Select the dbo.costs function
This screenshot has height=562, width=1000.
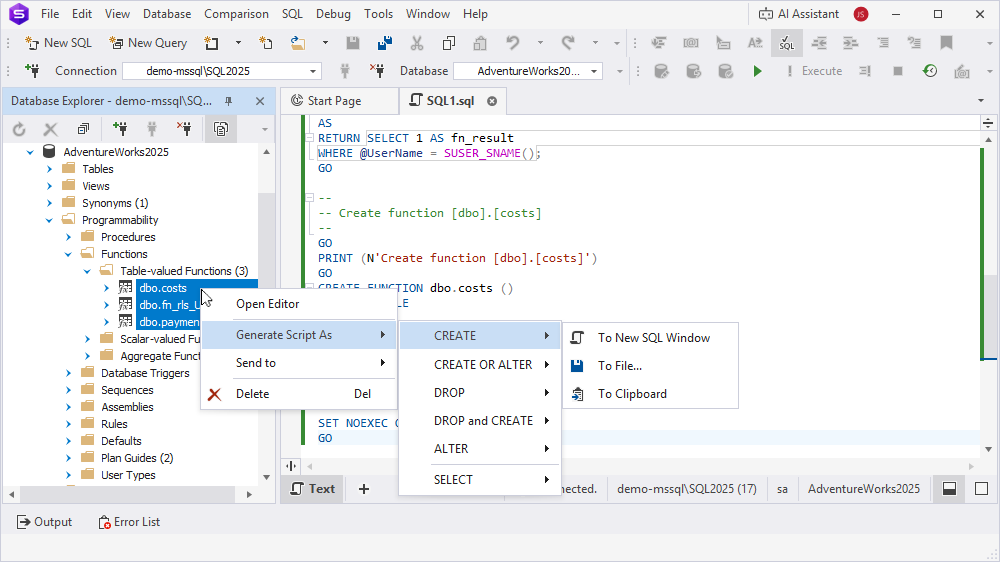163,288
